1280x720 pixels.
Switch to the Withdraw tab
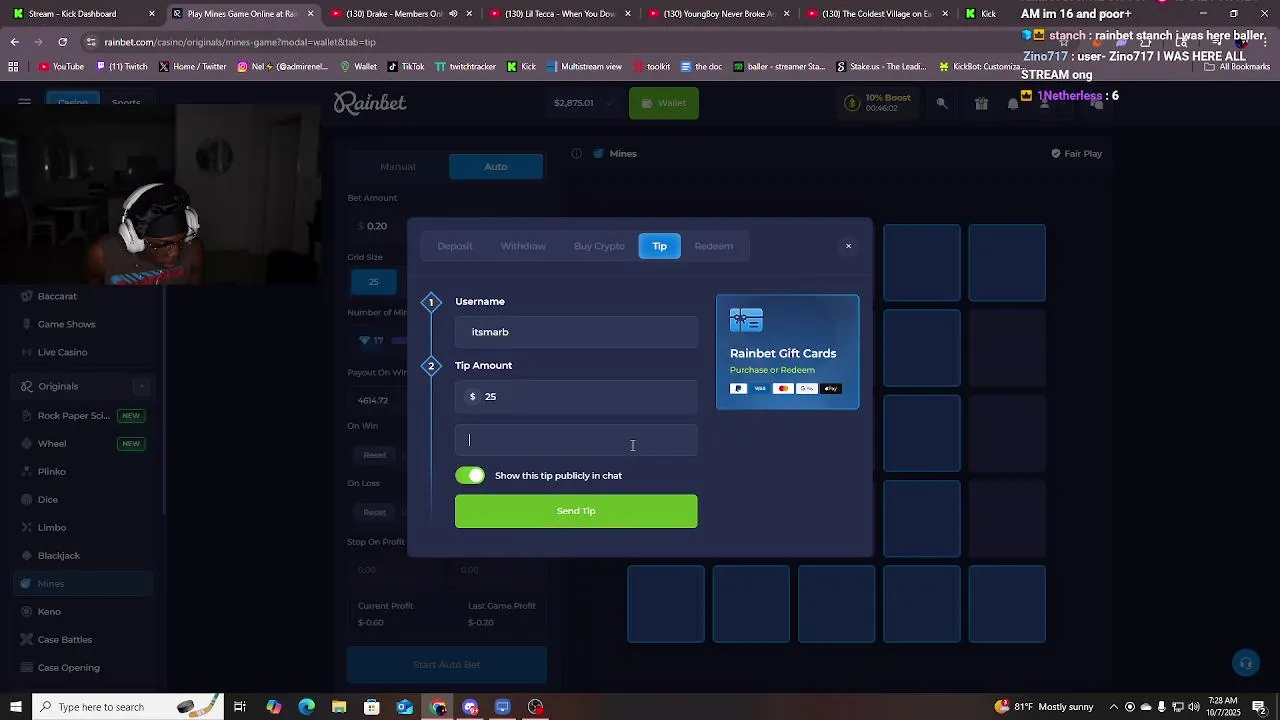pyautogui.click(x=523, y=246)
